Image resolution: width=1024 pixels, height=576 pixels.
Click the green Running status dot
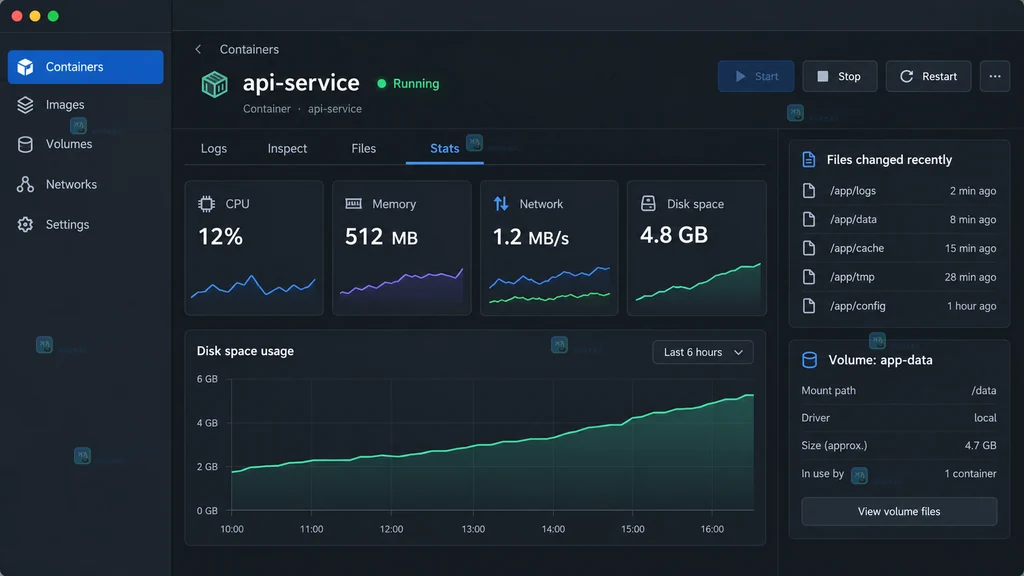(x=382, y=84)
